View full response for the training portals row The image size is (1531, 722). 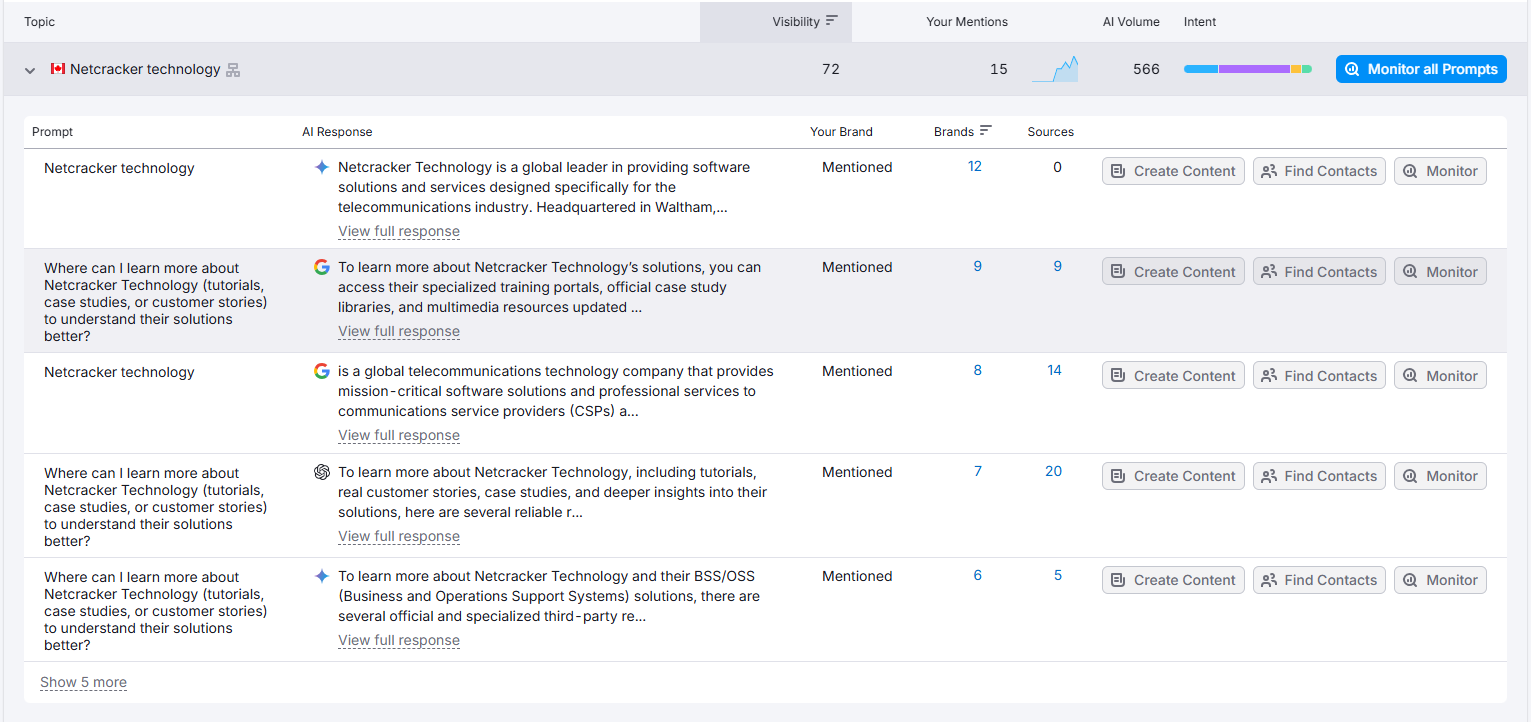tap(399, 331)
